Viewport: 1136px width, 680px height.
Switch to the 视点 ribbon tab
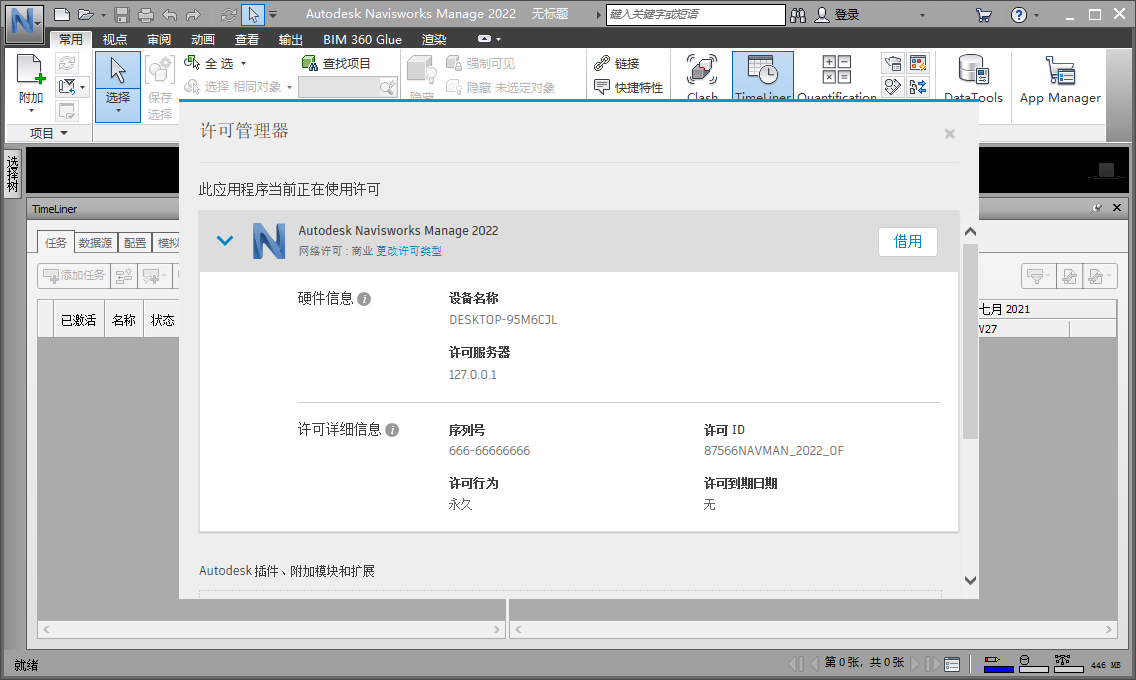tap(114, 40)
